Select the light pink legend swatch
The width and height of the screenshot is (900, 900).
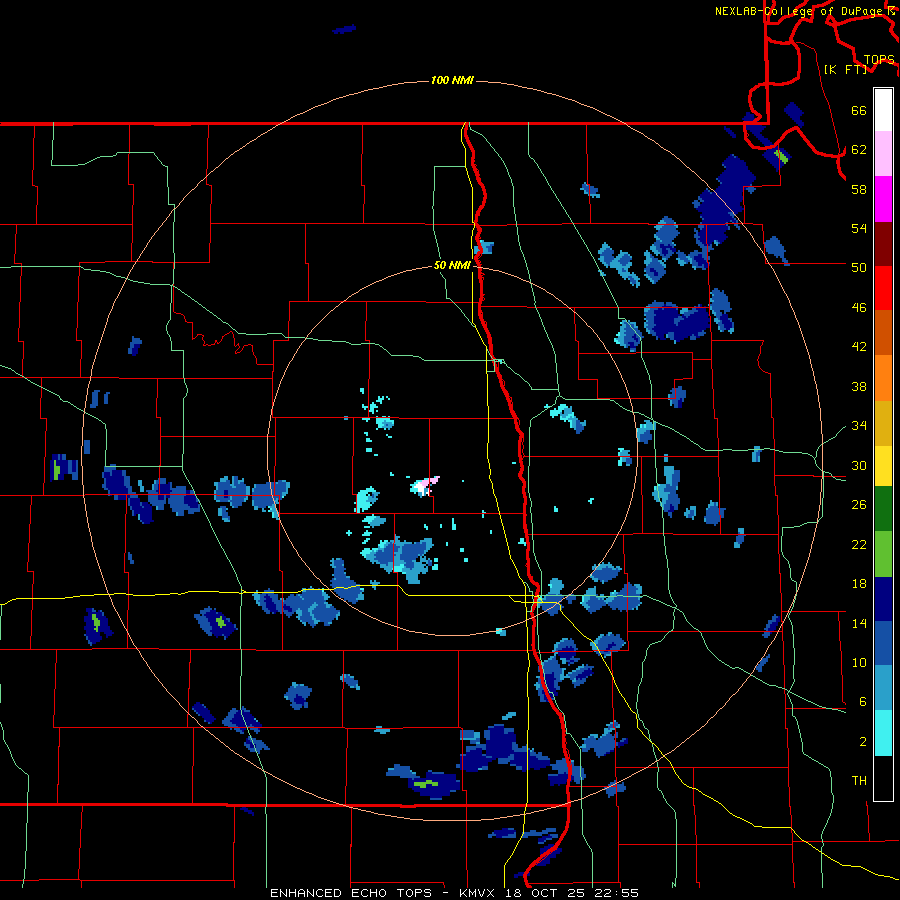point(883,154)
